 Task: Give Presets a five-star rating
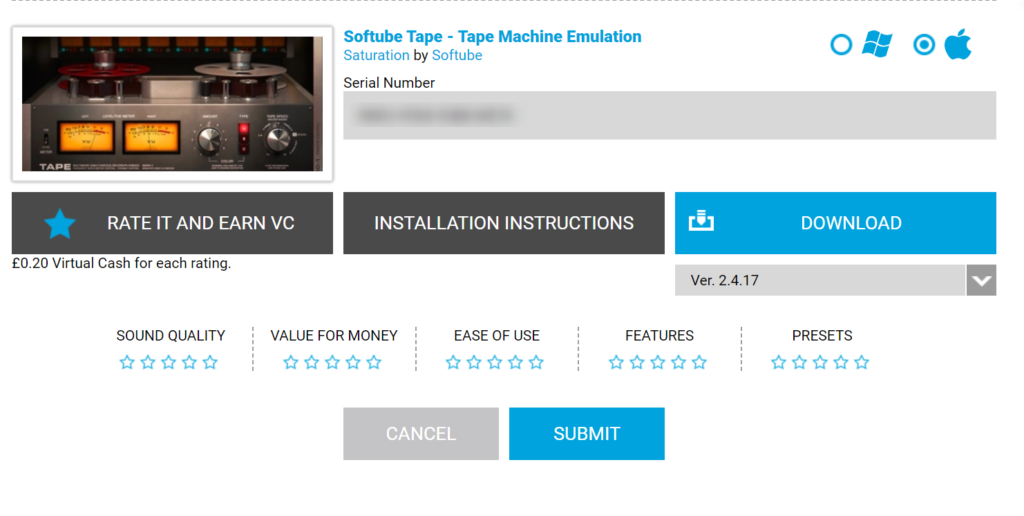(862, 362)
